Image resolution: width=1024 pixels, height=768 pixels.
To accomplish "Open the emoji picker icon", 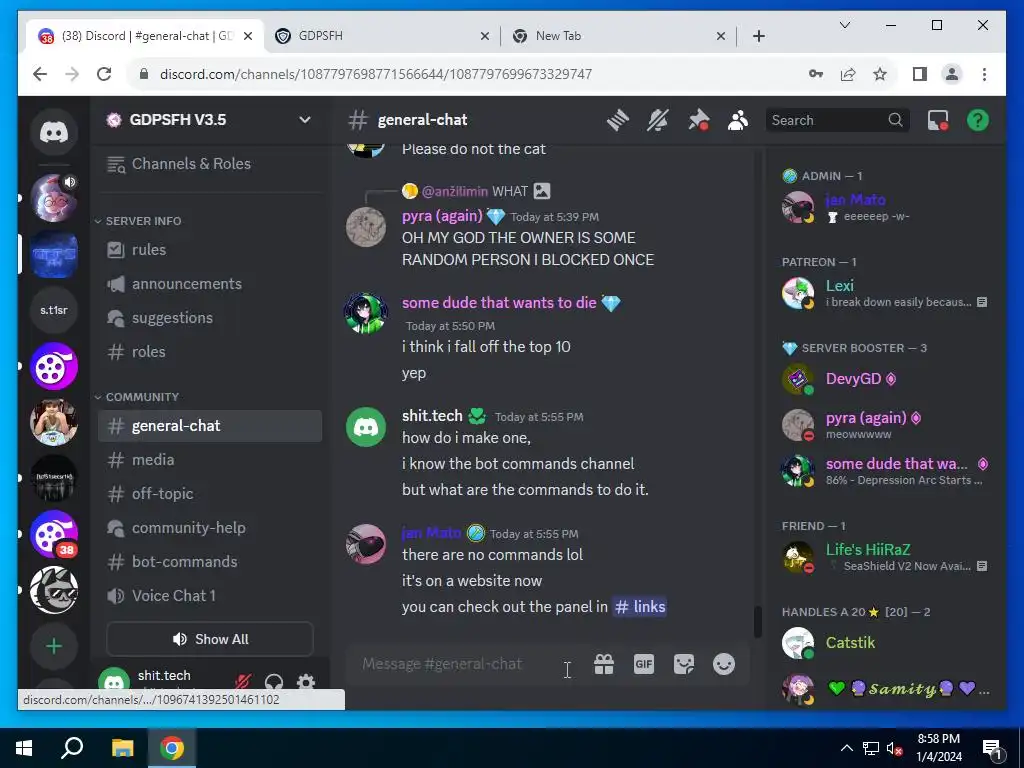I will pyautogui.click(x=724, y=664).
